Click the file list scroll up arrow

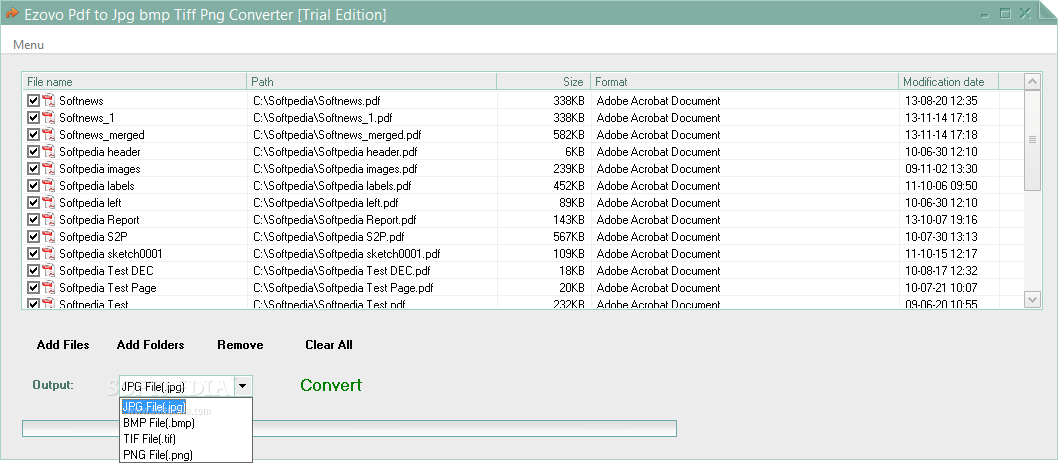coord(1032,81)
